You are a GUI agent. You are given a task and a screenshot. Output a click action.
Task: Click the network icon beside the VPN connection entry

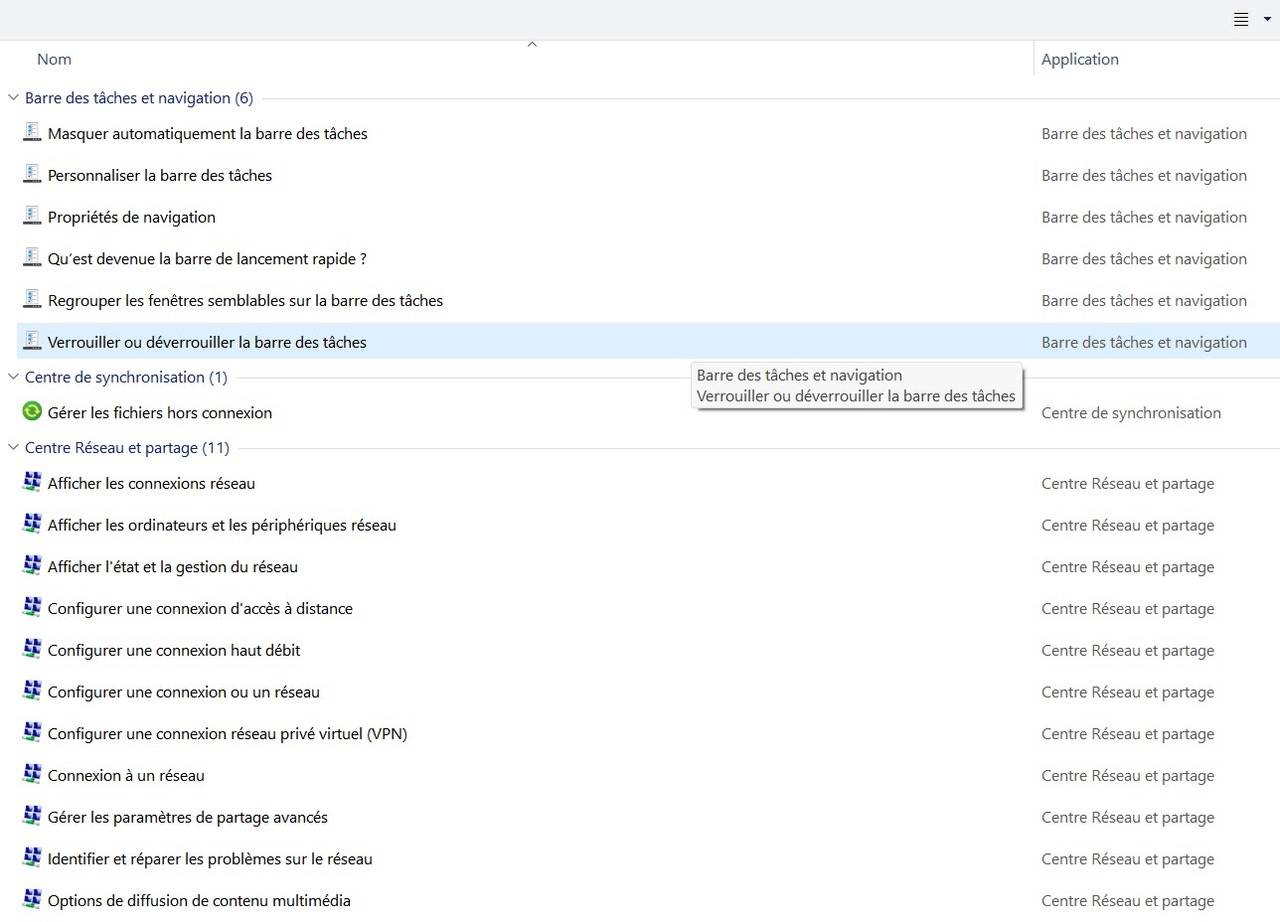(31, 732)
